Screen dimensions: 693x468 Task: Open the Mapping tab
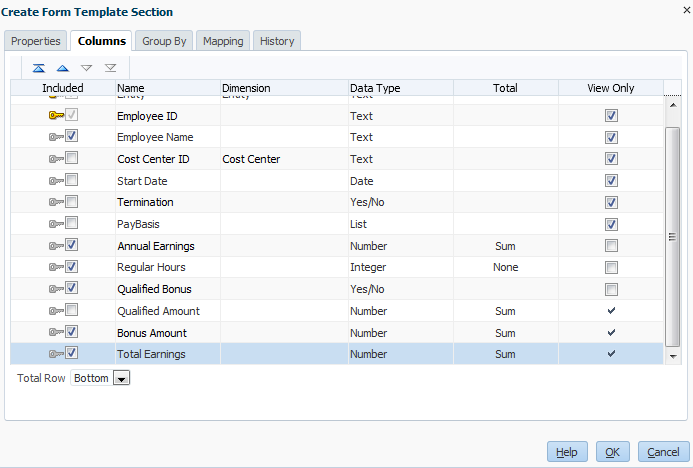click(222, 41)
